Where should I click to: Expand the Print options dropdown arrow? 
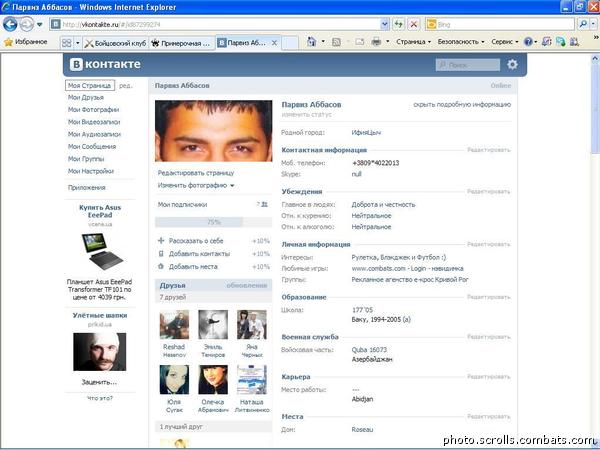[x=388, y=42]
